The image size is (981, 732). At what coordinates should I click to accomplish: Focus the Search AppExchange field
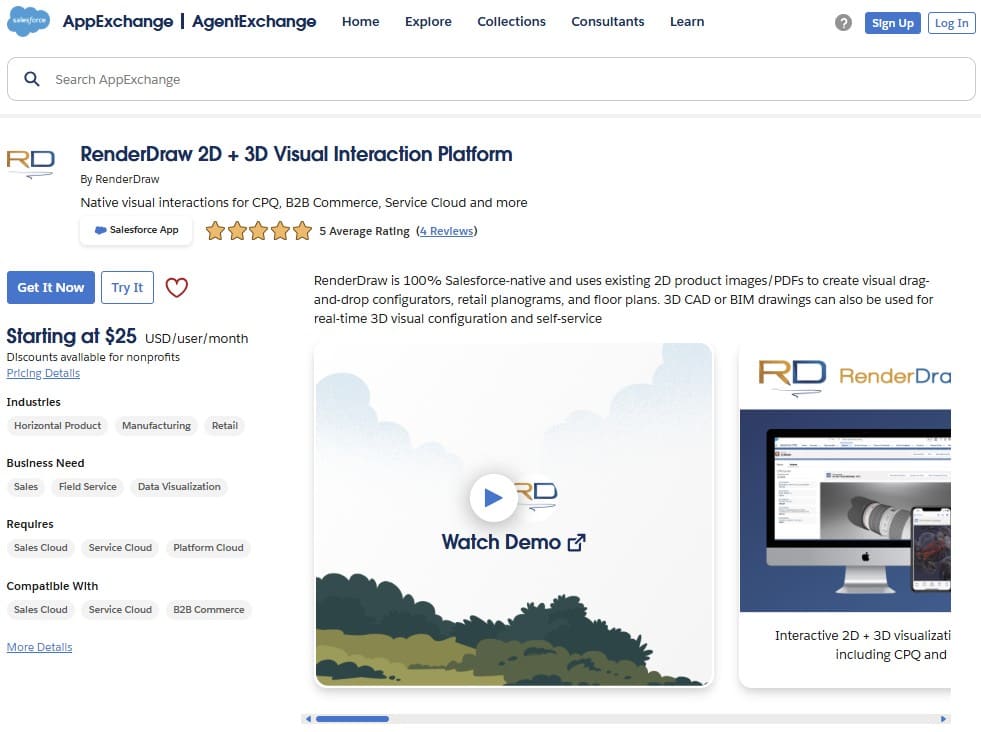point(491,79)
